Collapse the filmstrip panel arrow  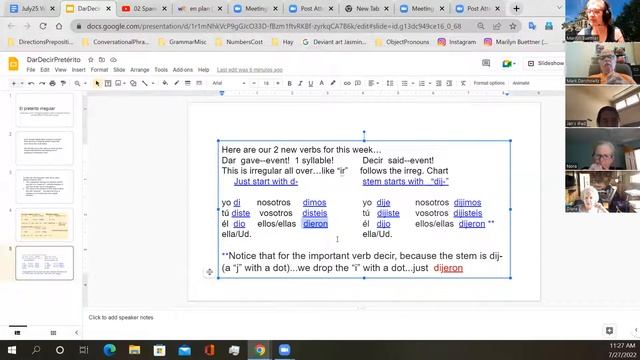(76, 333)
